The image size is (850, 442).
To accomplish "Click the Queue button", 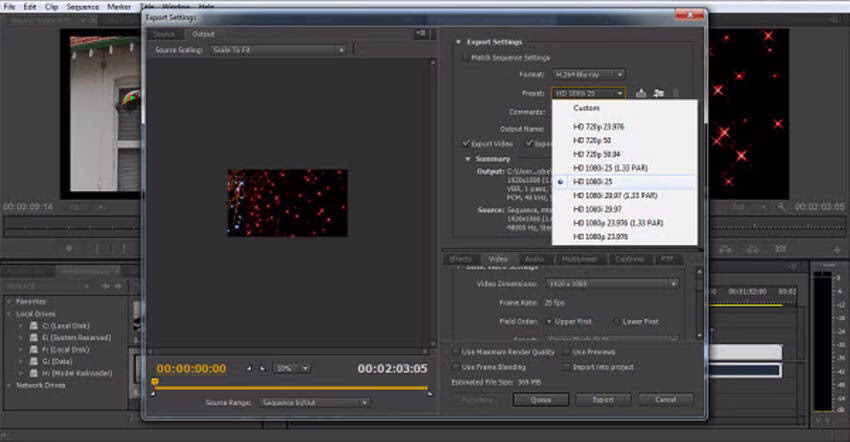I will 540,399.
